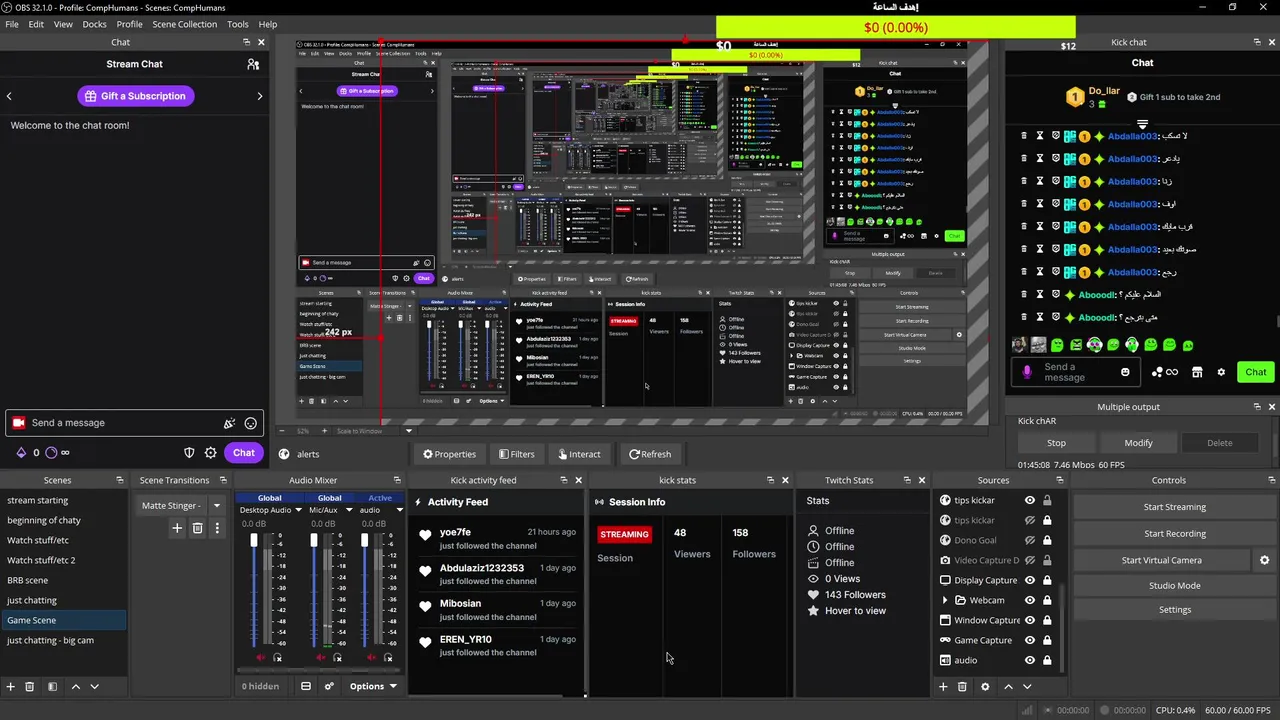Move scene down arrow in Scenes panel
Image resolution: width=1280 pixels, height=720 pixels.
pyautogui.click(x=95, y=687)
